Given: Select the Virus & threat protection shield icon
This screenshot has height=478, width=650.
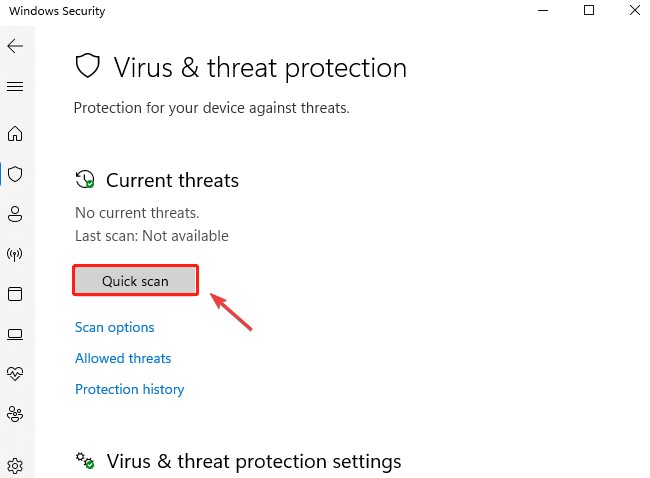Looking at the screenshot, I should (x=15, y=174).
